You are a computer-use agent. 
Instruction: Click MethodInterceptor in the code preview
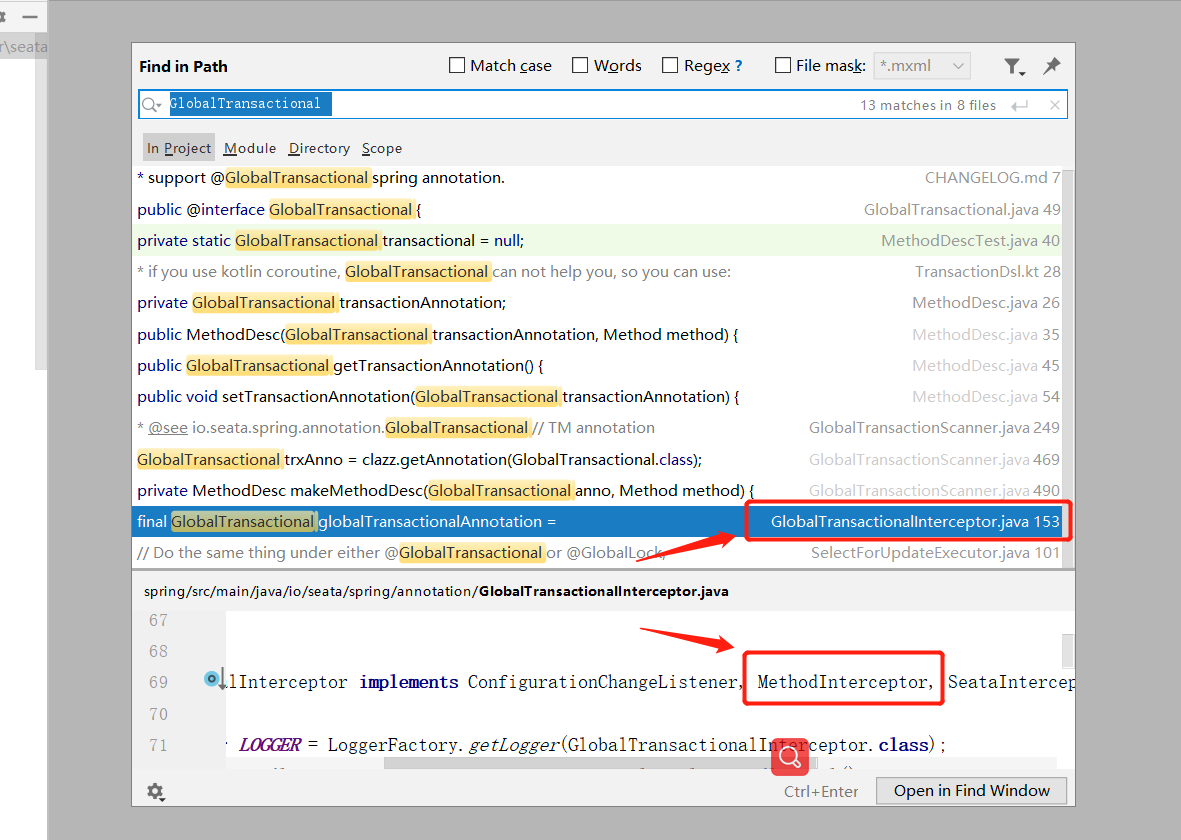coord(842,682)
